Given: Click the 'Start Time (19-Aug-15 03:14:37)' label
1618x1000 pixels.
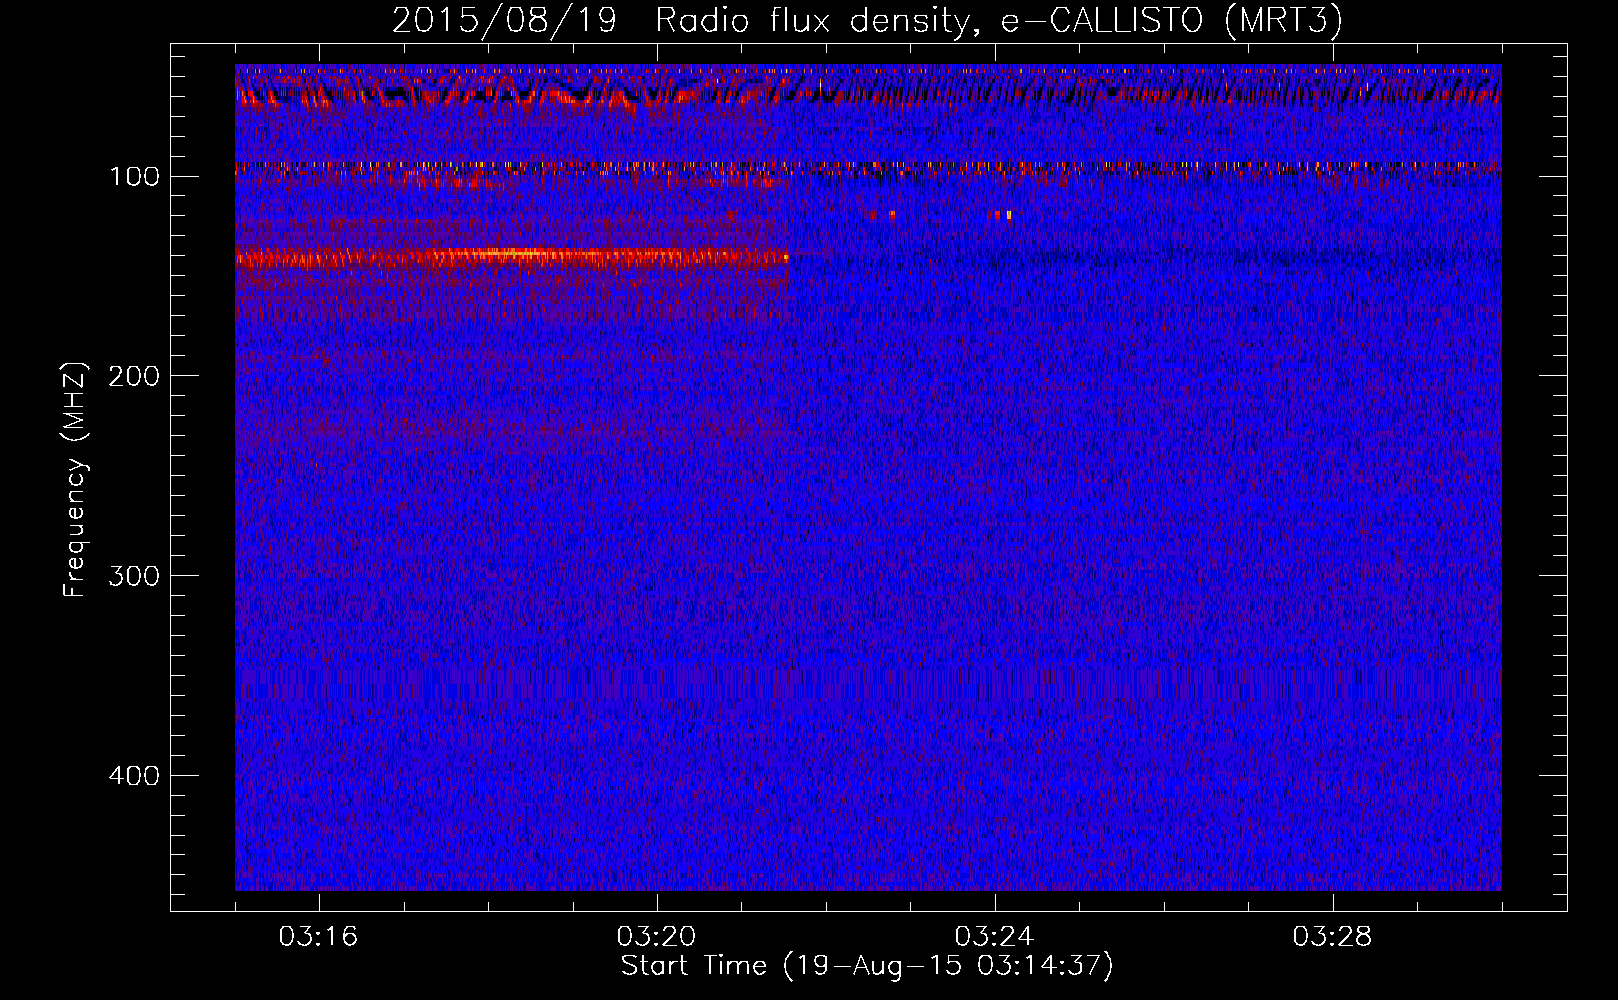Looking at the screenshot, I should pos(867,966).
